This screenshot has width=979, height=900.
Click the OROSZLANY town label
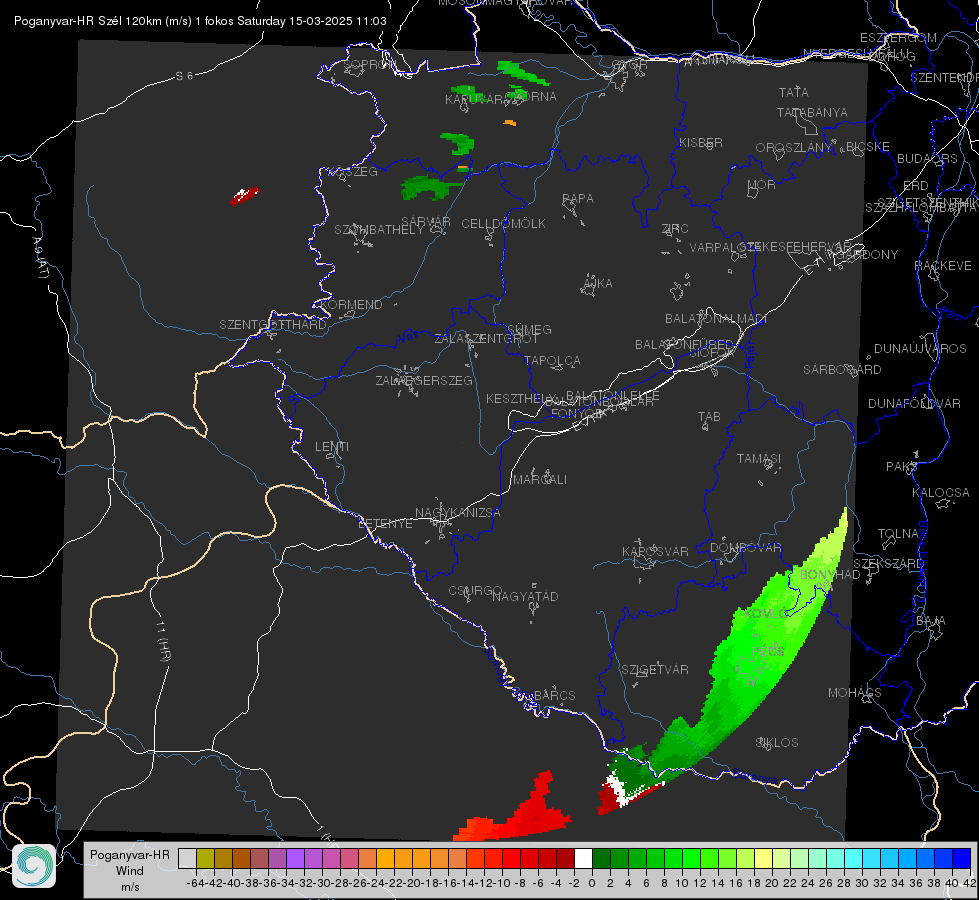point(794,148)
